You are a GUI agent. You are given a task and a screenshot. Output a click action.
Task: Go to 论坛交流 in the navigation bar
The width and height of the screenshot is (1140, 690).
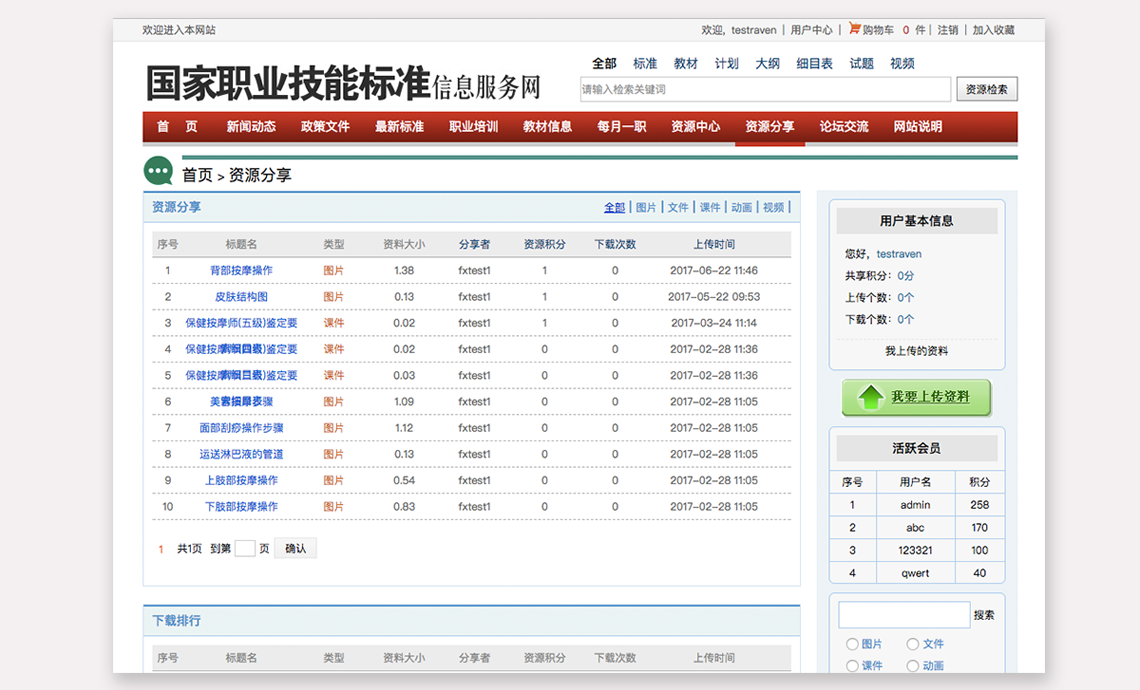coord(843,127)
